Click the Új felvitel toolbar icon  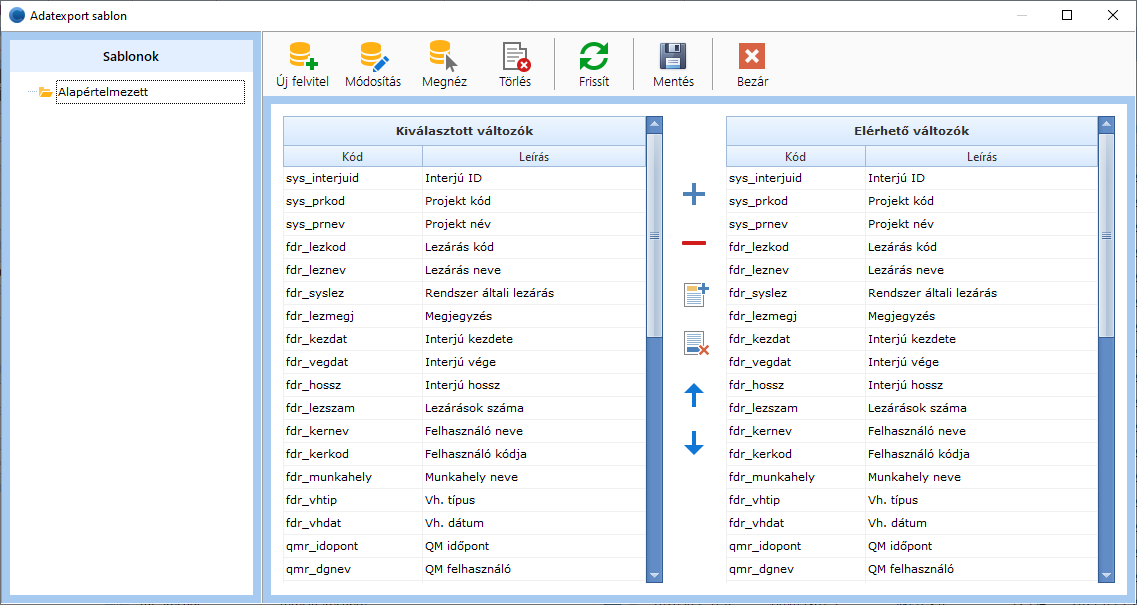click(302, 57)
